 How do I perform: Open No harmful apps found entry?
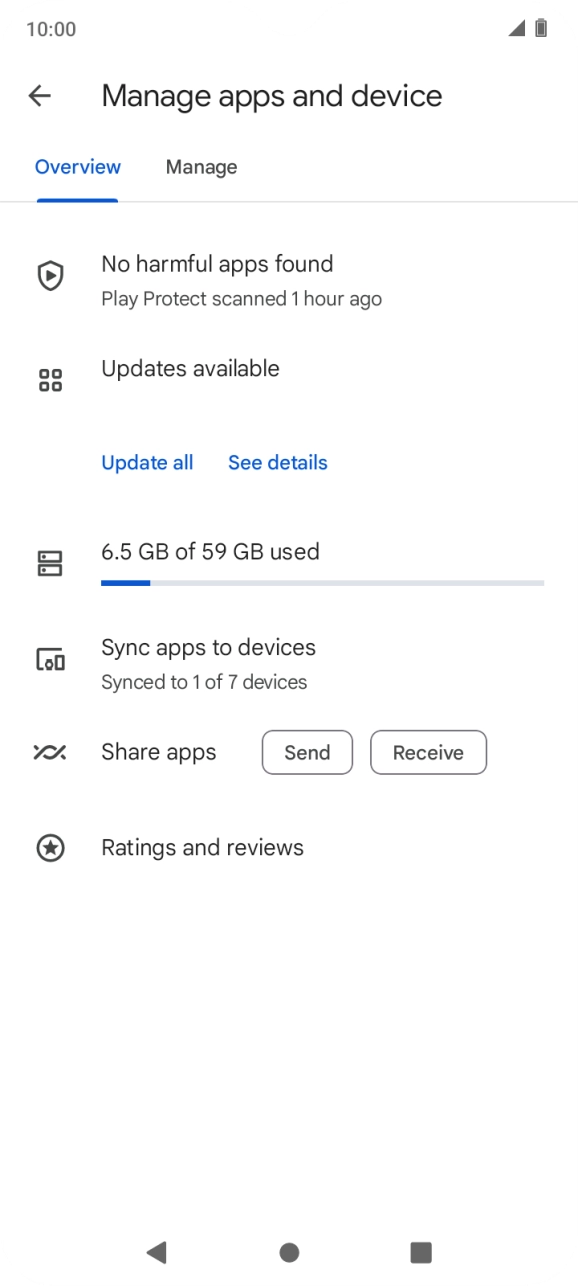click(289, 280)
